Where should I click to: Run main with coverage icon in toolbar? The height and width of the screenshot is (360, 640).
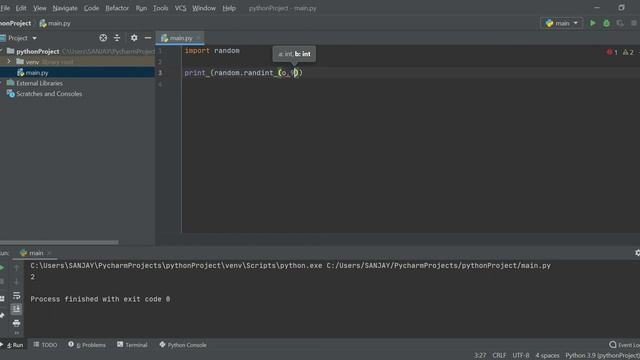[x=620, y=23]
